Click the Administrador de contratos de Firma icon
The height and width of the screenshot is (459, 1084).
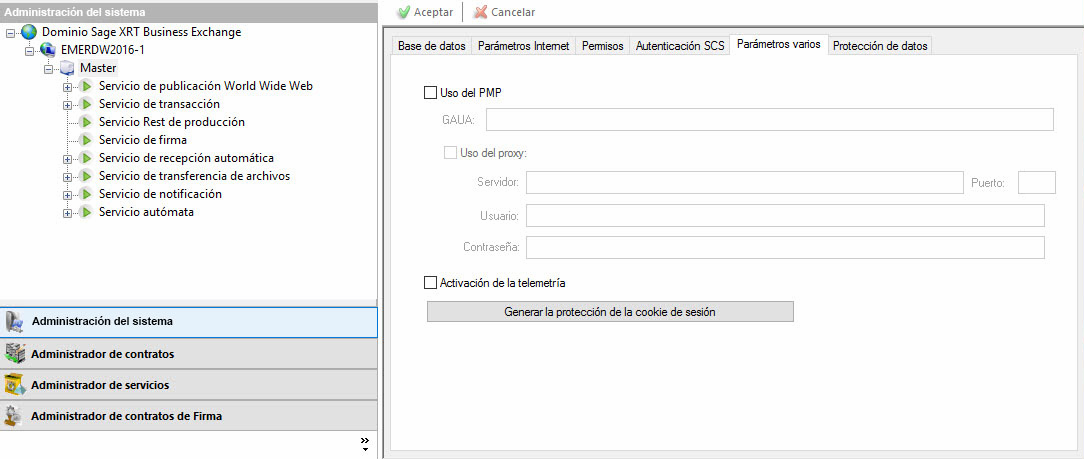click(x=15, y=416)
